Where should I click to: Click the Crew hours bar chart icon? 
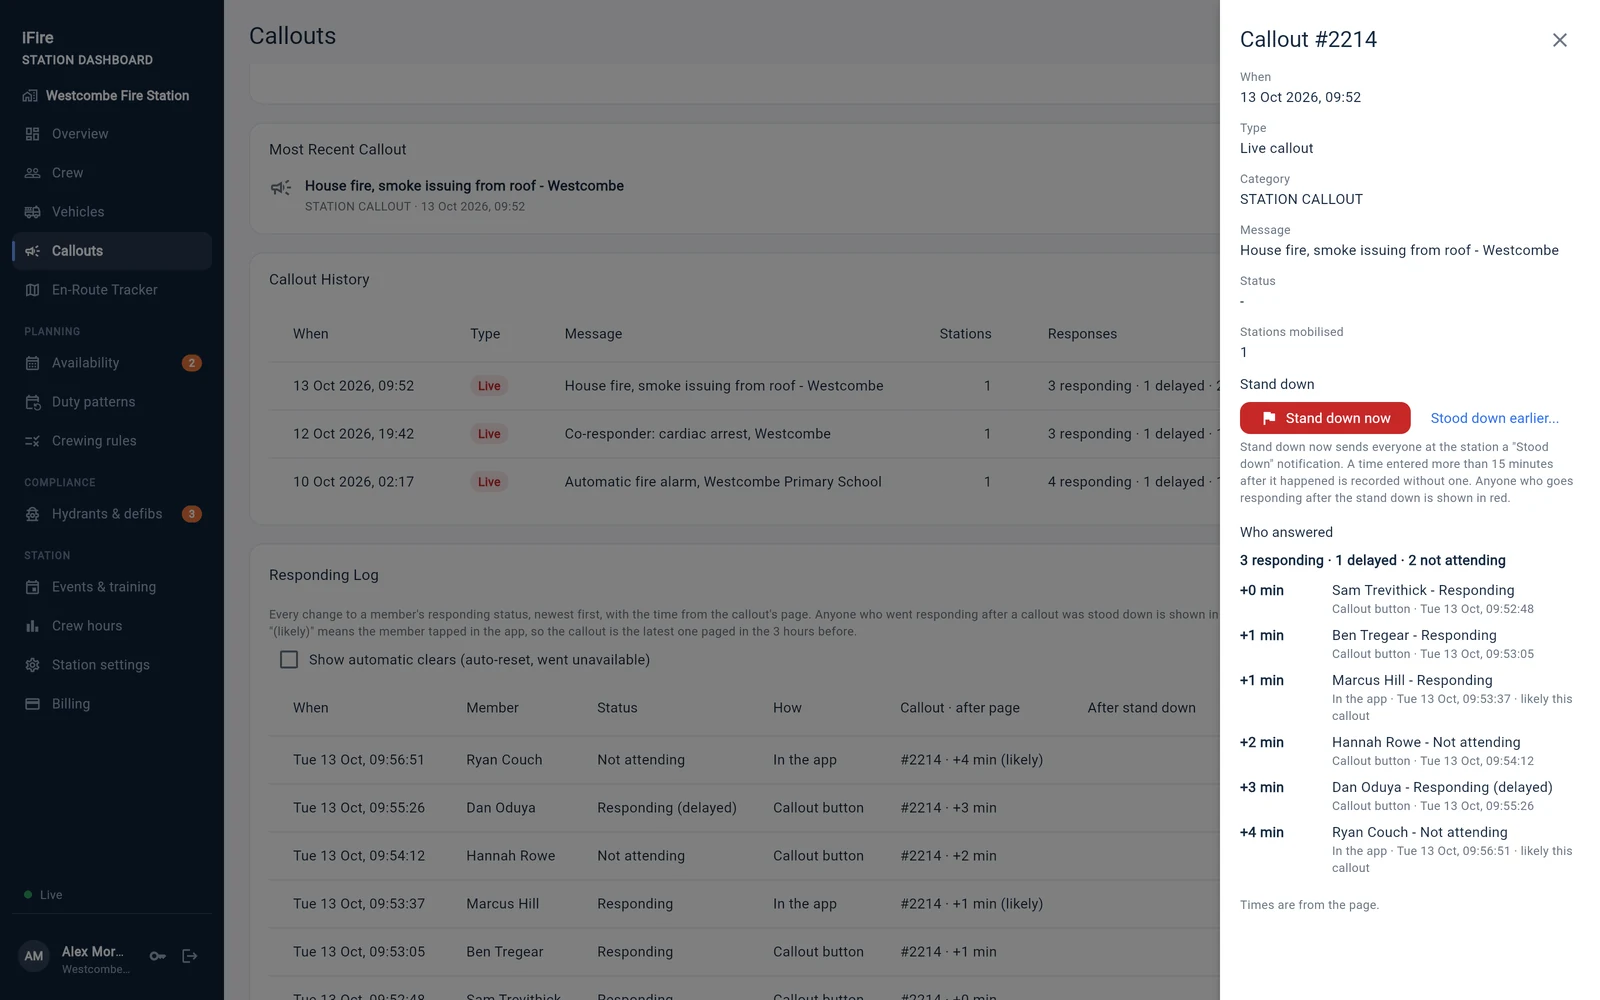tap(32, 626)
